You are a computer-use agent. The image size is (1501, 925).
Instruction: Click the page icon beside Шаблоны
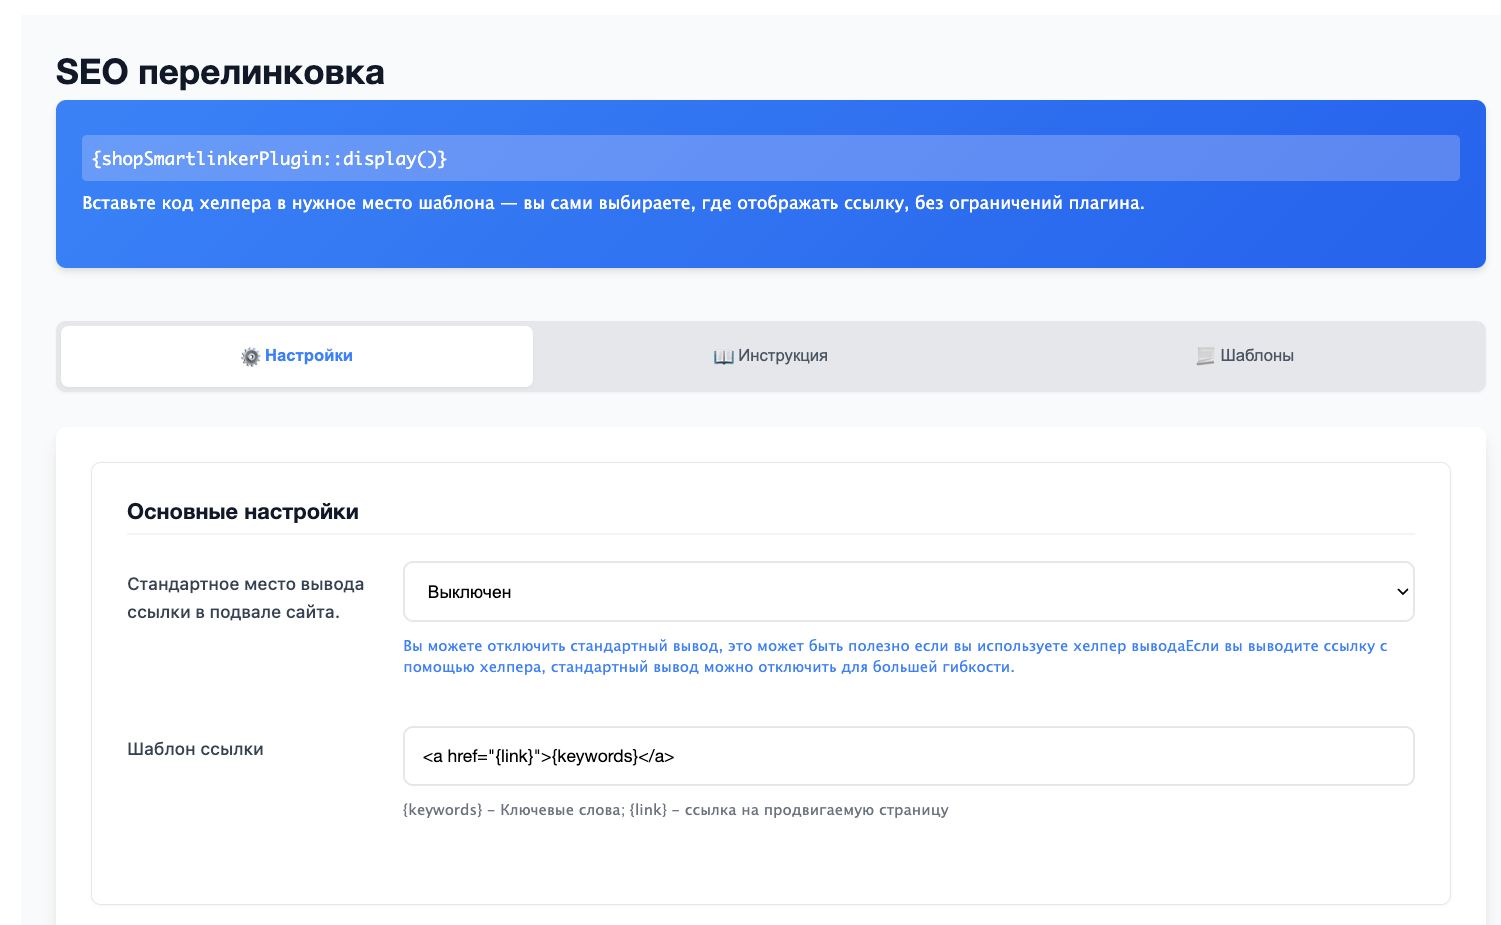point(1205,357)
